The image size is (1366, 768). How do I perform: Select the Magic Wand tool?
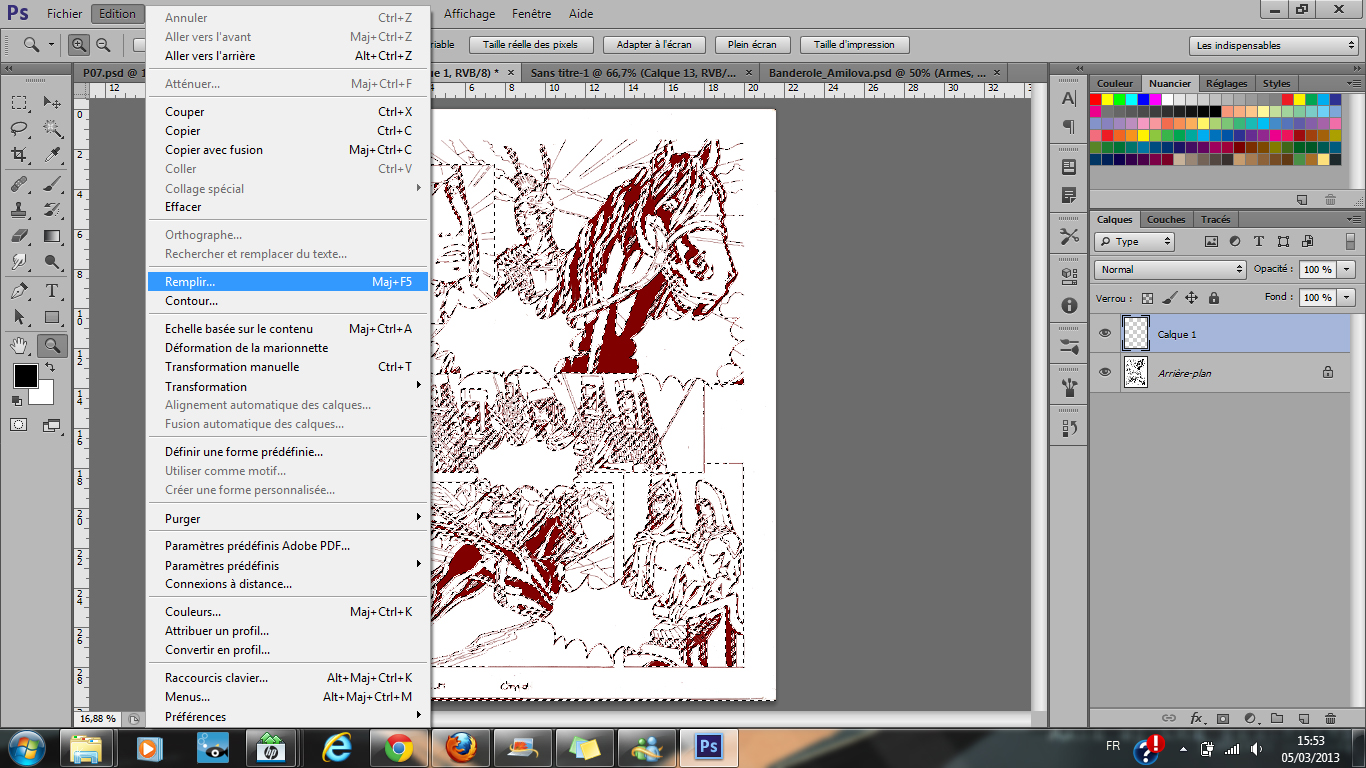52,128
